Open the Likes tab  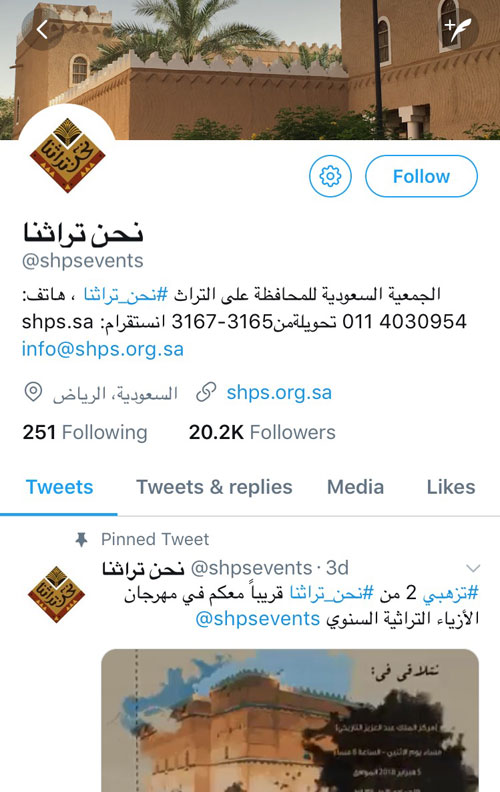[x=451, y=487]
